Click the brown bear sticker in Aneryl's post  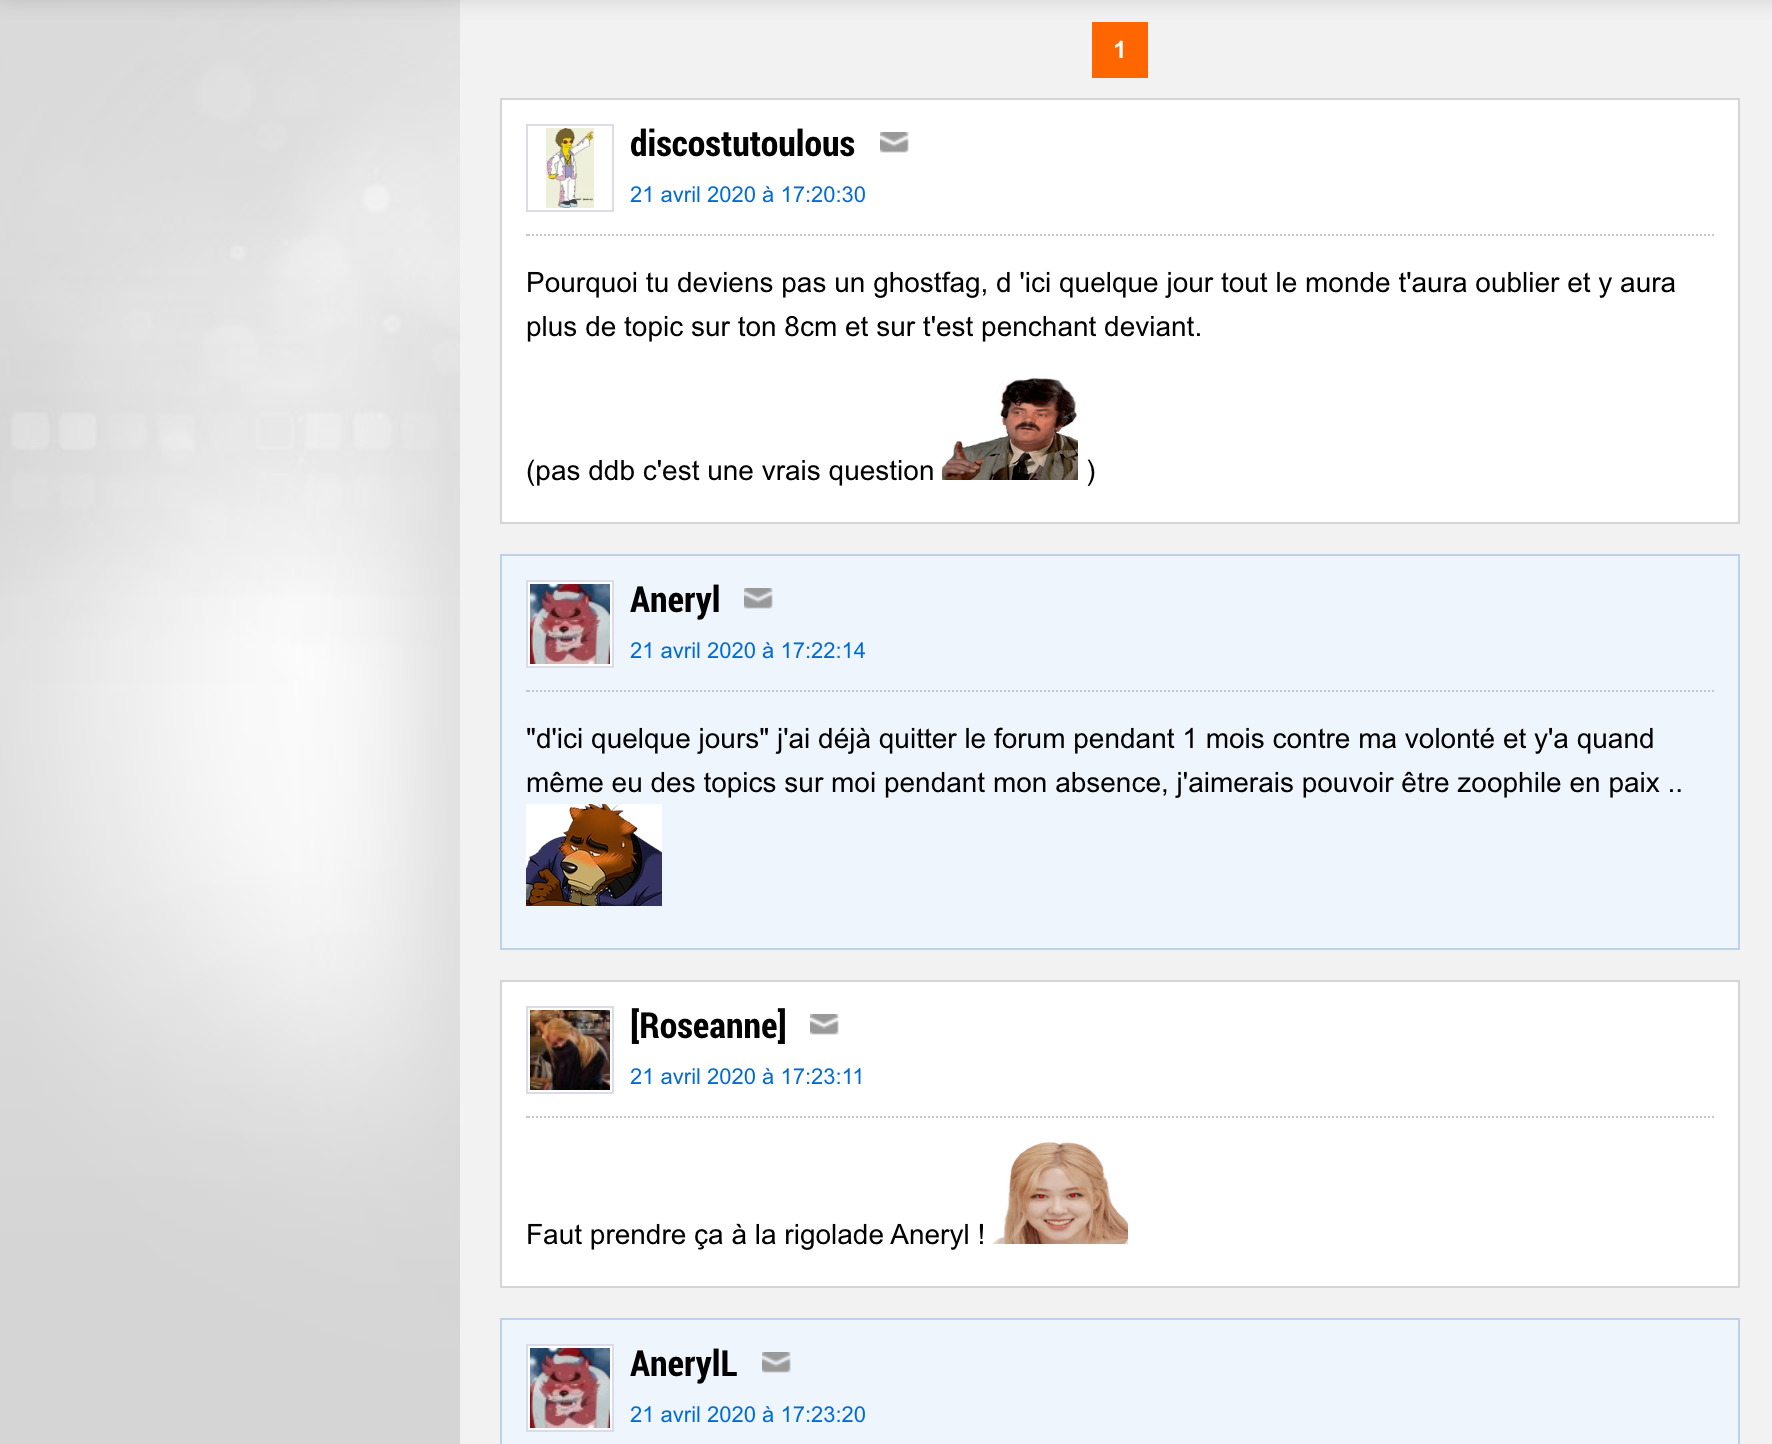click(x=594, y=855)
